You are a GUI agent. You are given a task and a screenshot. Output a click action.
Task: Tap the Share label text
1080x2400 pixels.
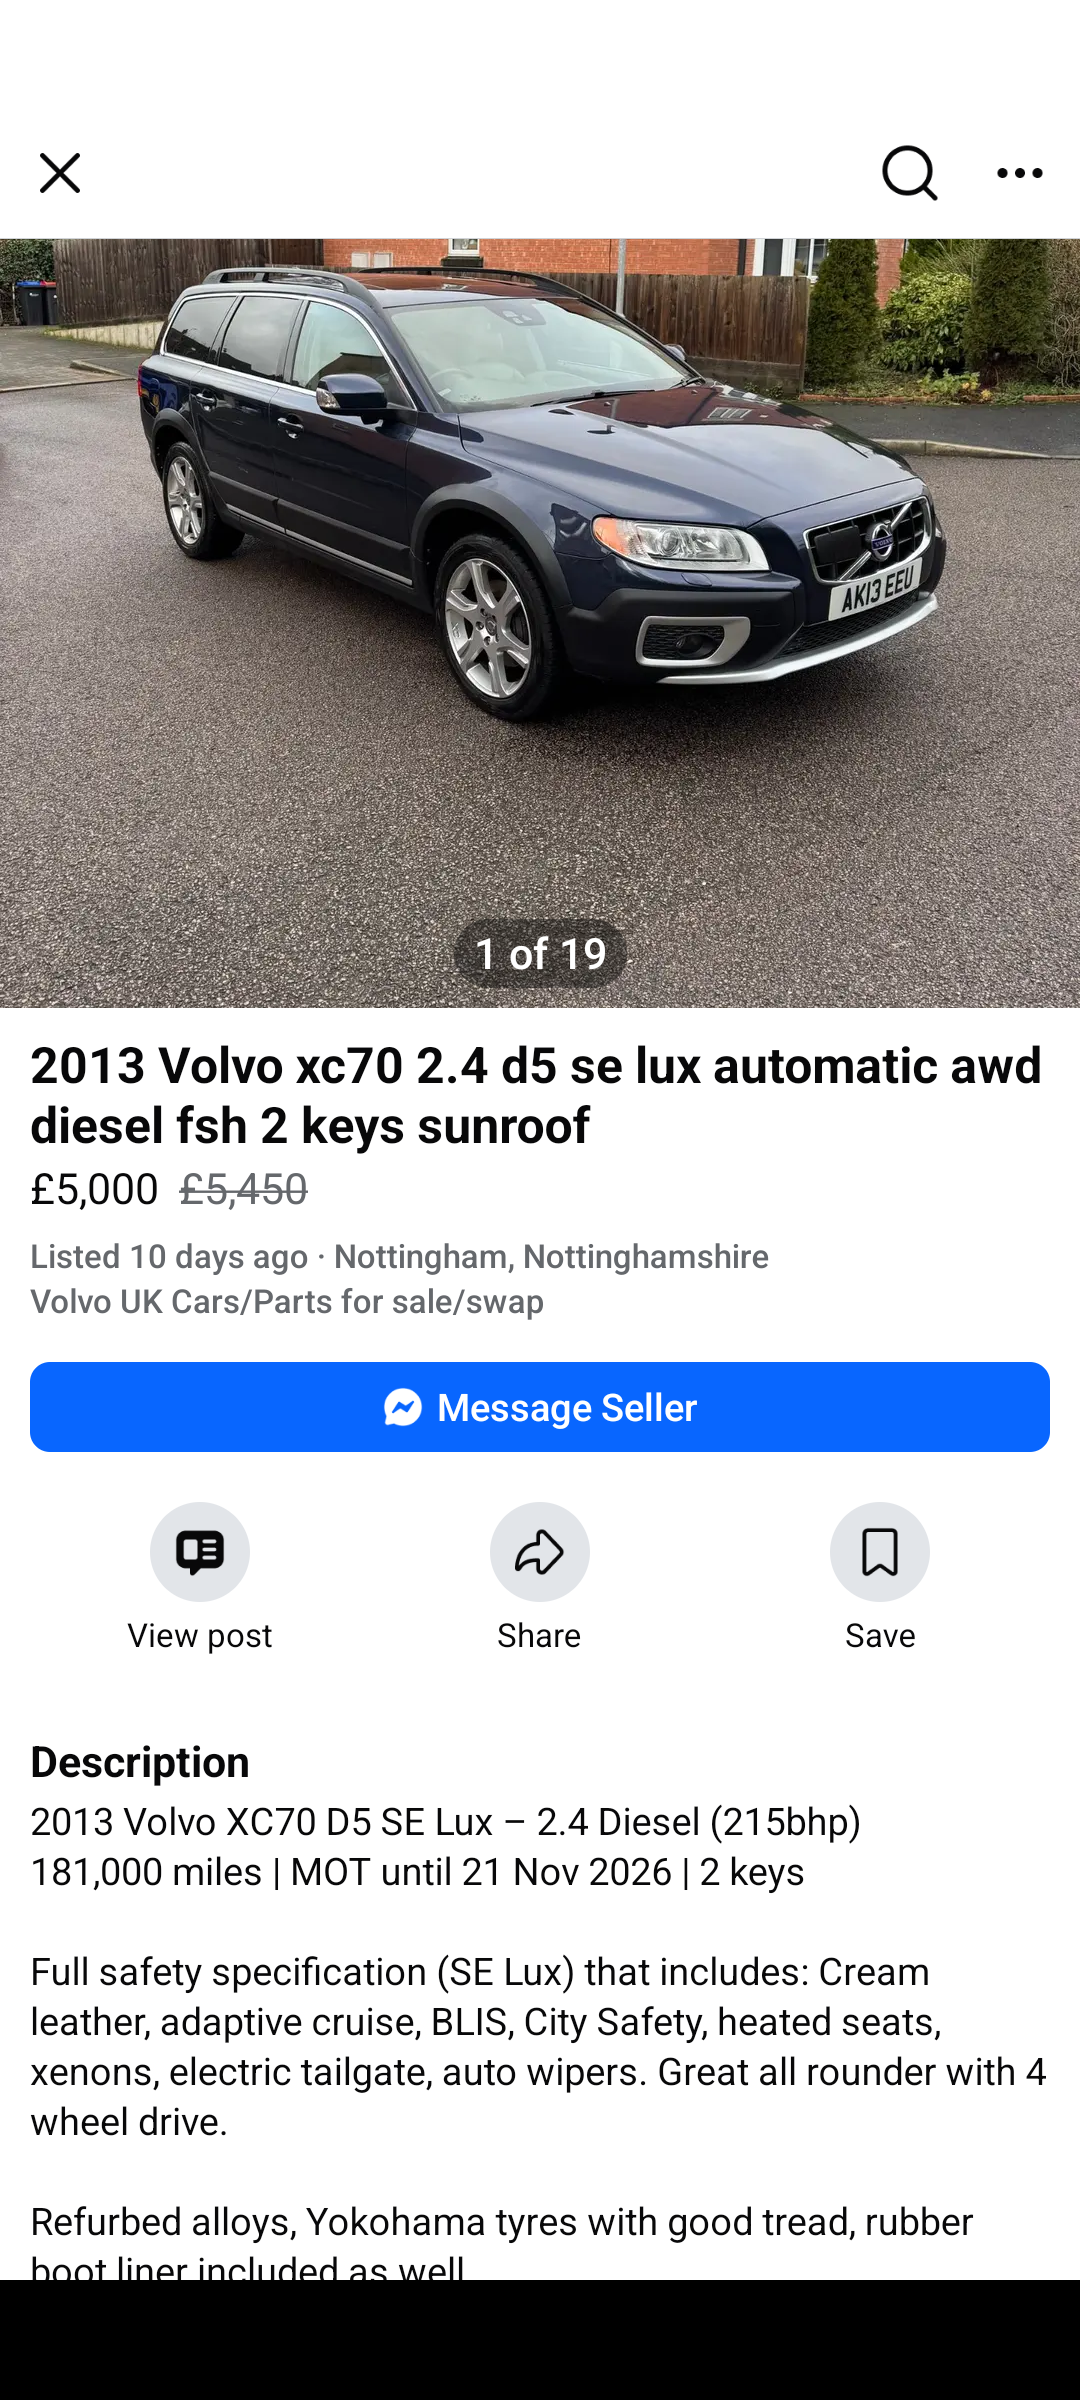(539, 1636)
